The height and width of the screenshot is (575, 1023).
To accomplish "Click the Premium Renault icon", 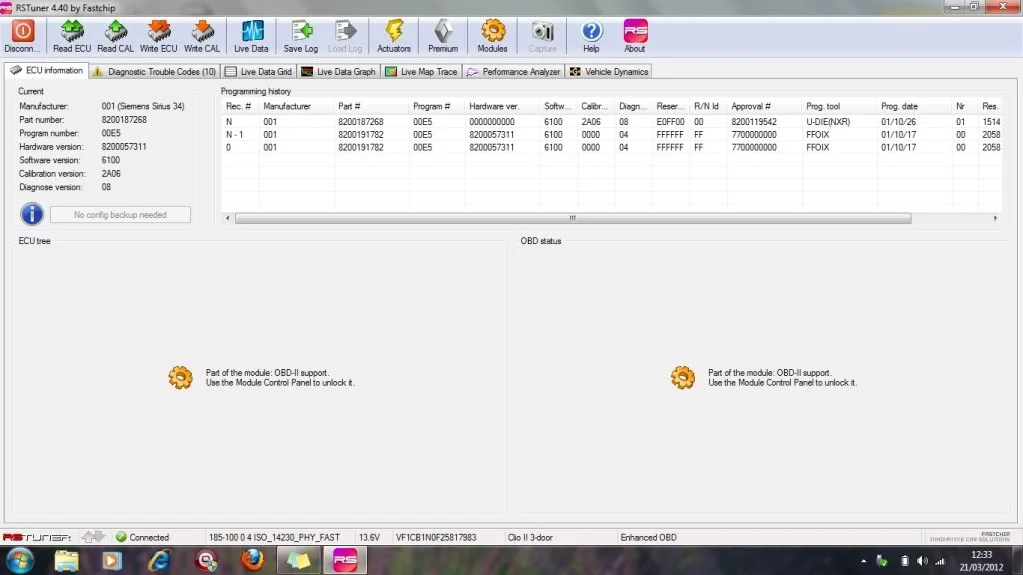I will [x=443, y=31].
